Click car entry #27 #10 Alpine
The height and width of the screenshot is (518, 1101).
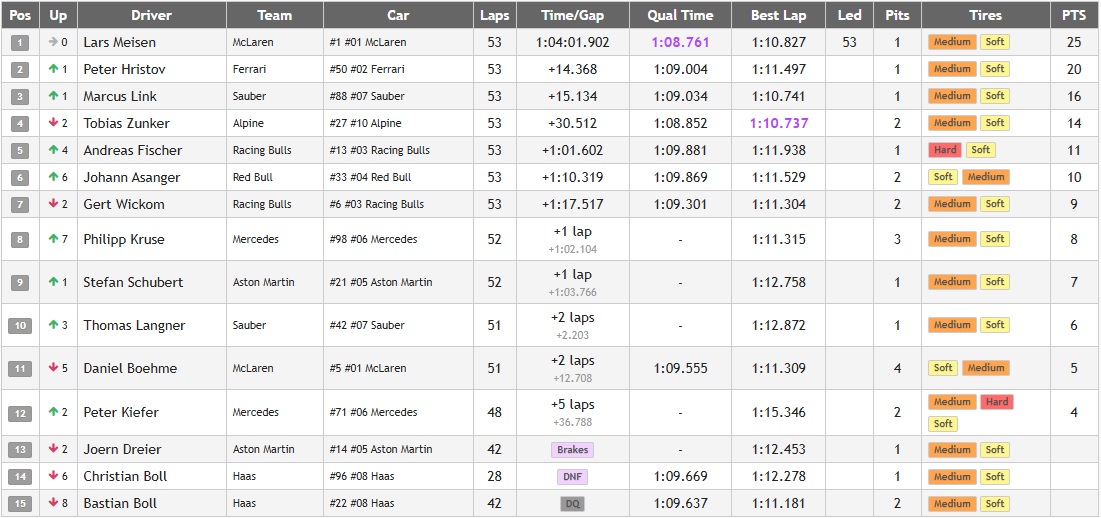[365, 123]
